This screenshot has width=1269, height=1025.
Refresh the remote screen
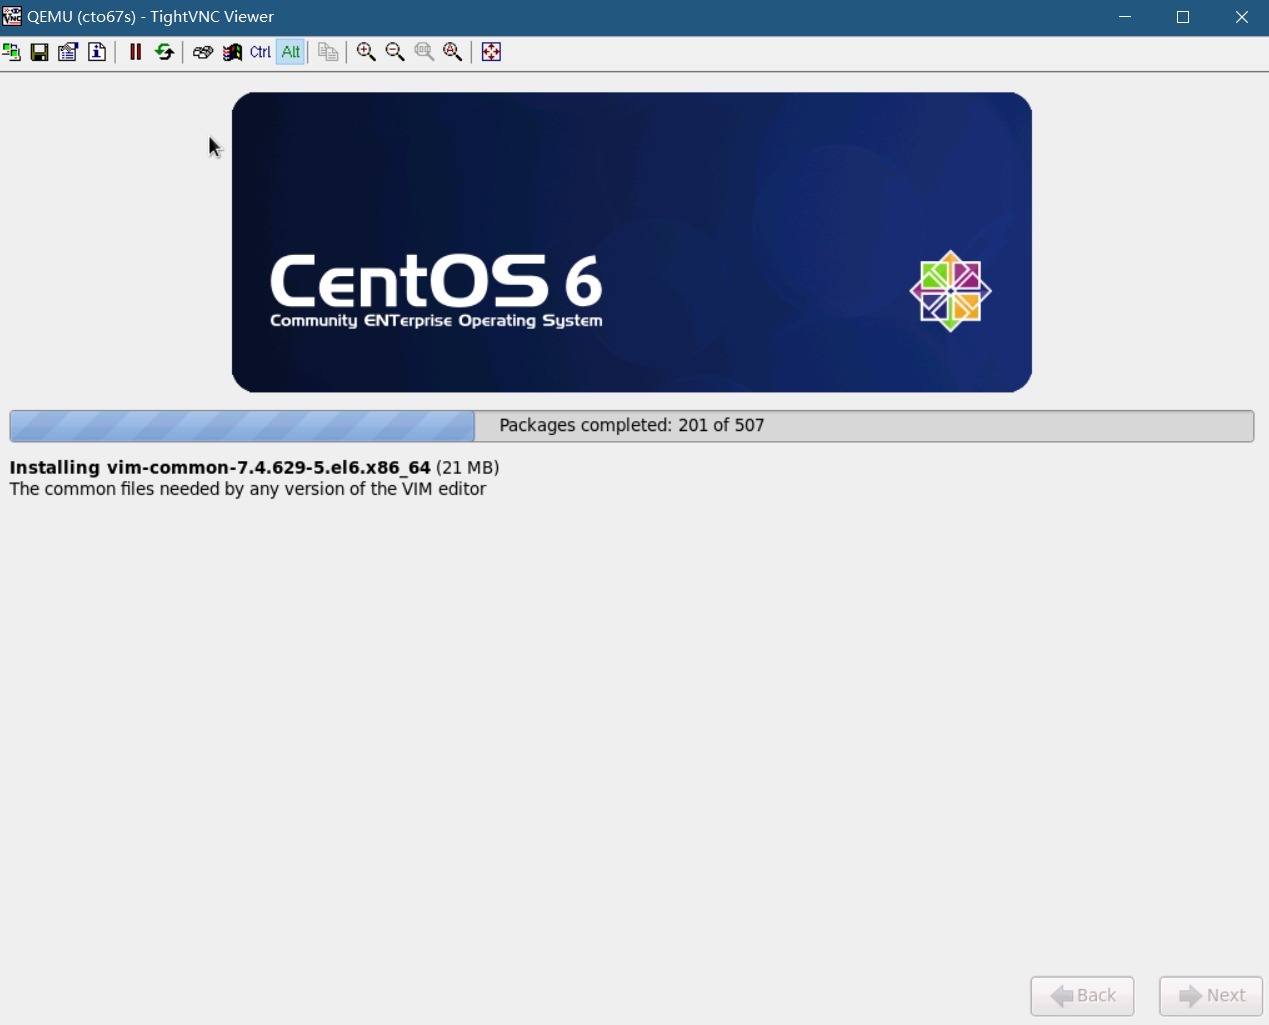(x=164, y=52)
